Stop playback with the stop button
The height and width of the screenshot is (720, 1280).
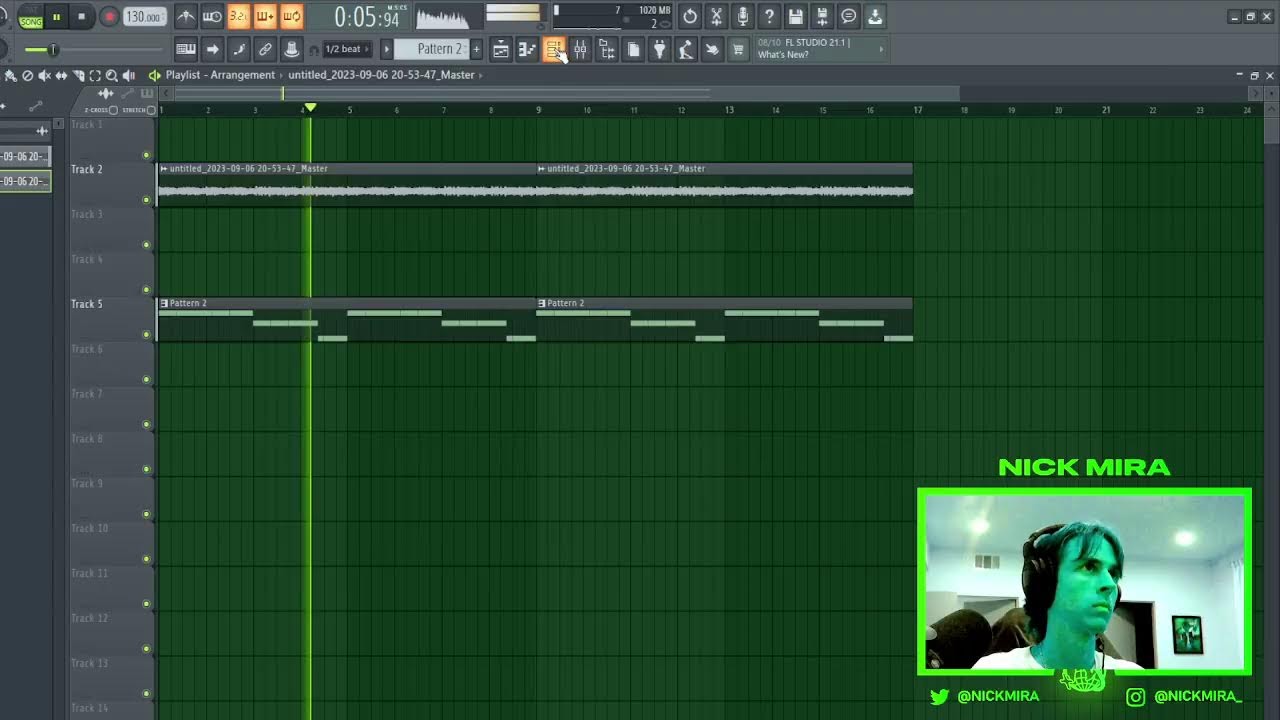coord(82,17)
